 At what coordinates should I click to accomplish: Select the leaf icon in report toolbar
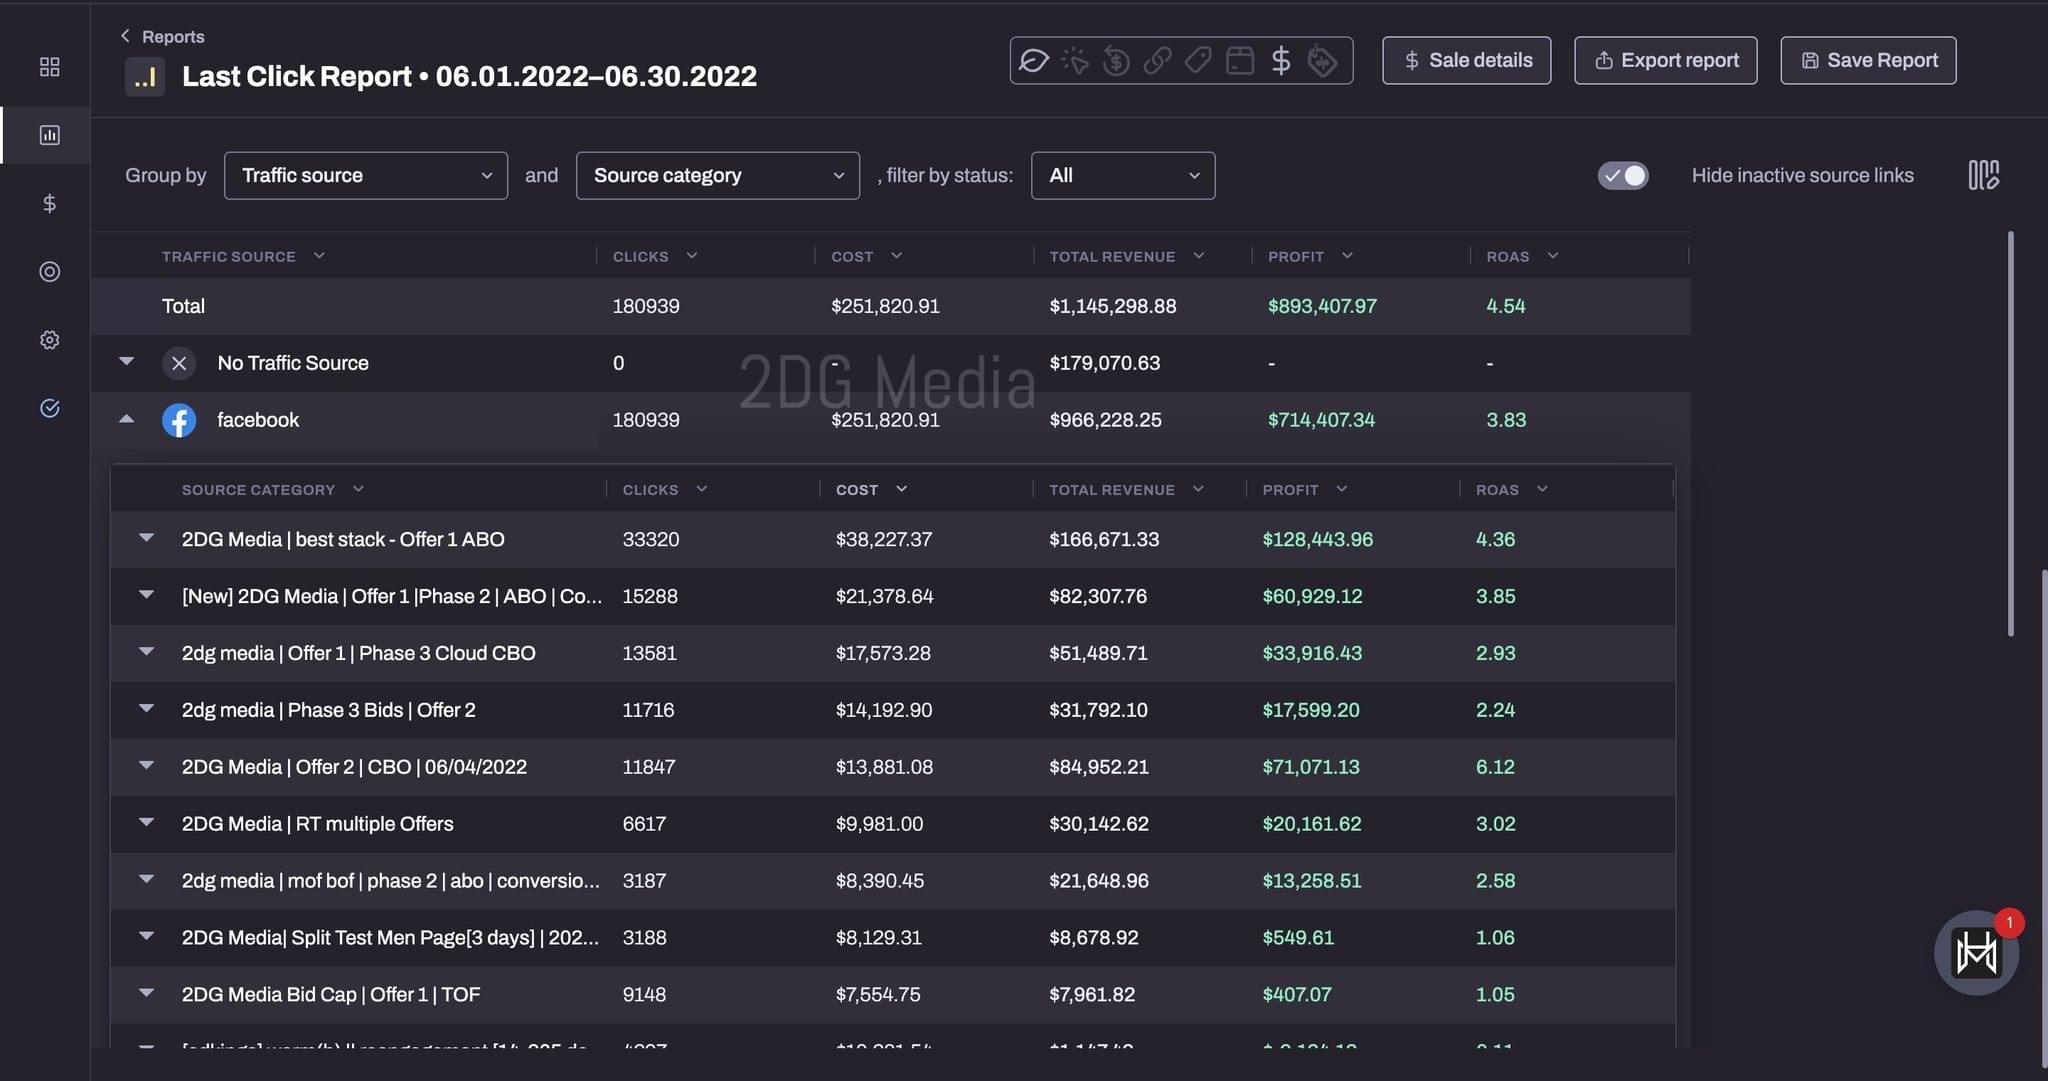coord(1033,61)
